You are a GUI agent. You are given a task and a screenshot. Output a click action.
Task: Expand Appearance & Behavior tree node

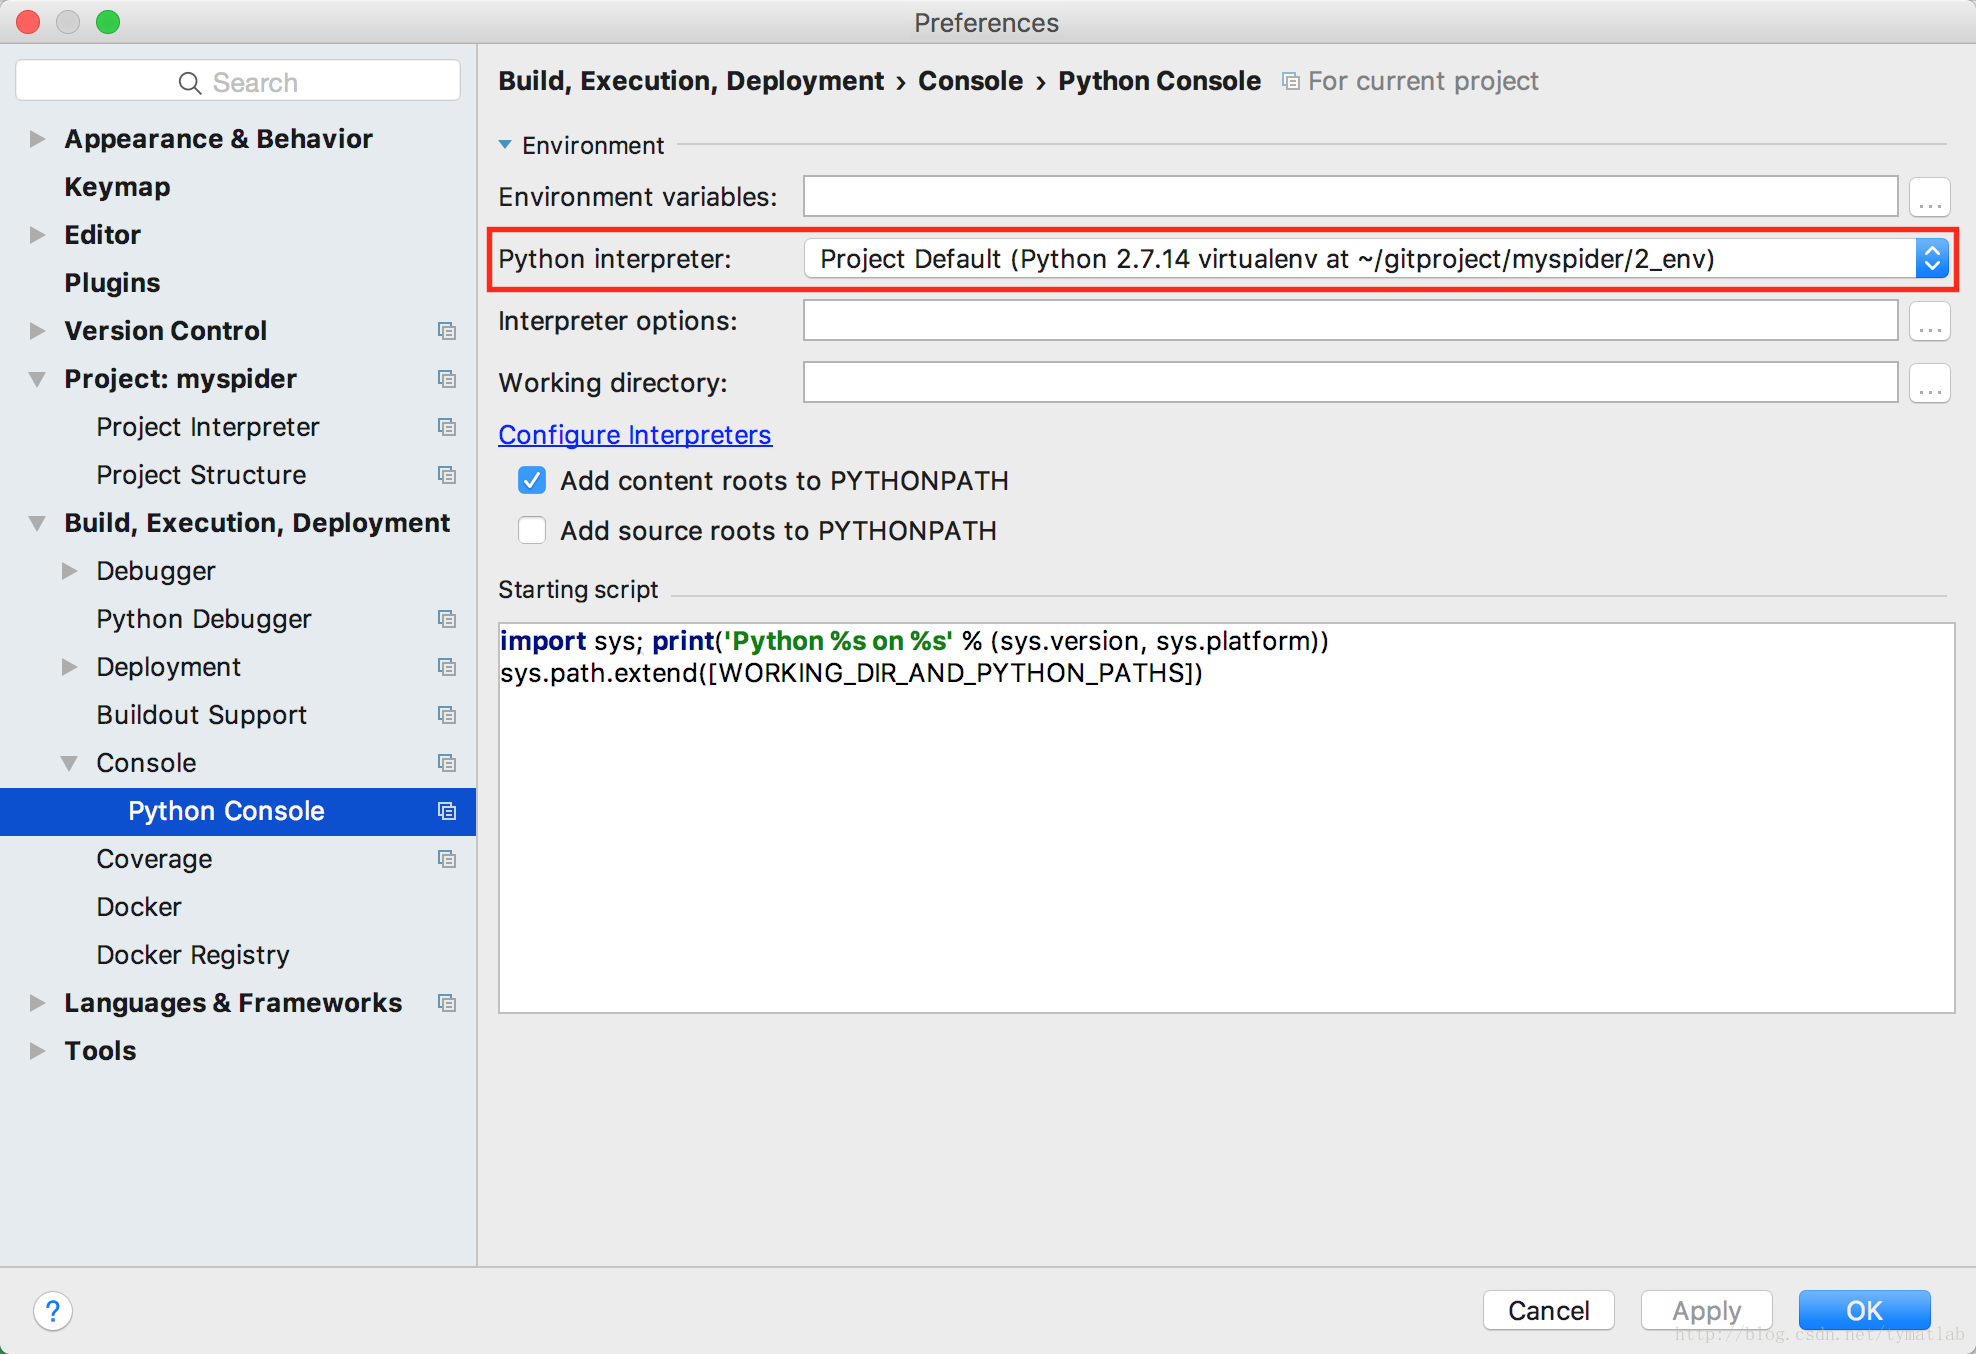pos(37,139)
